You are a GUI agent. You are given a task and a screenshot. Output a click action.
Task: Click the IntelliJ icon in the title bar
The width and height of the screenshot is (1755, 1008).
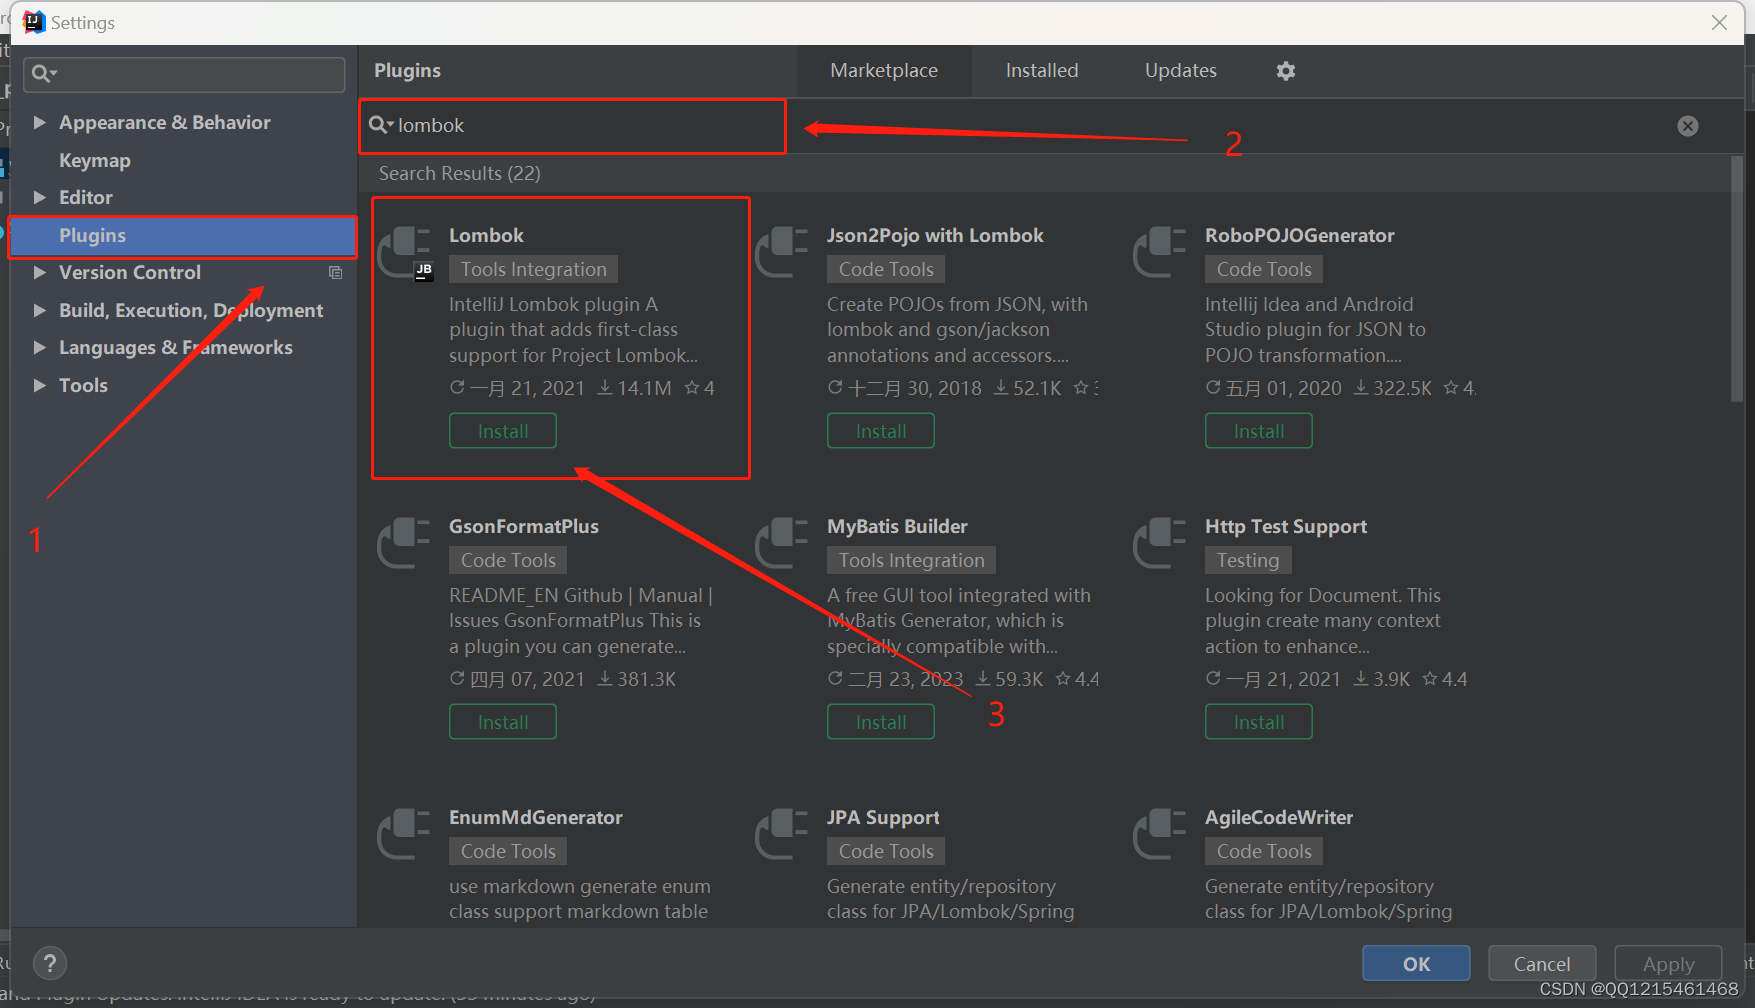34,22
